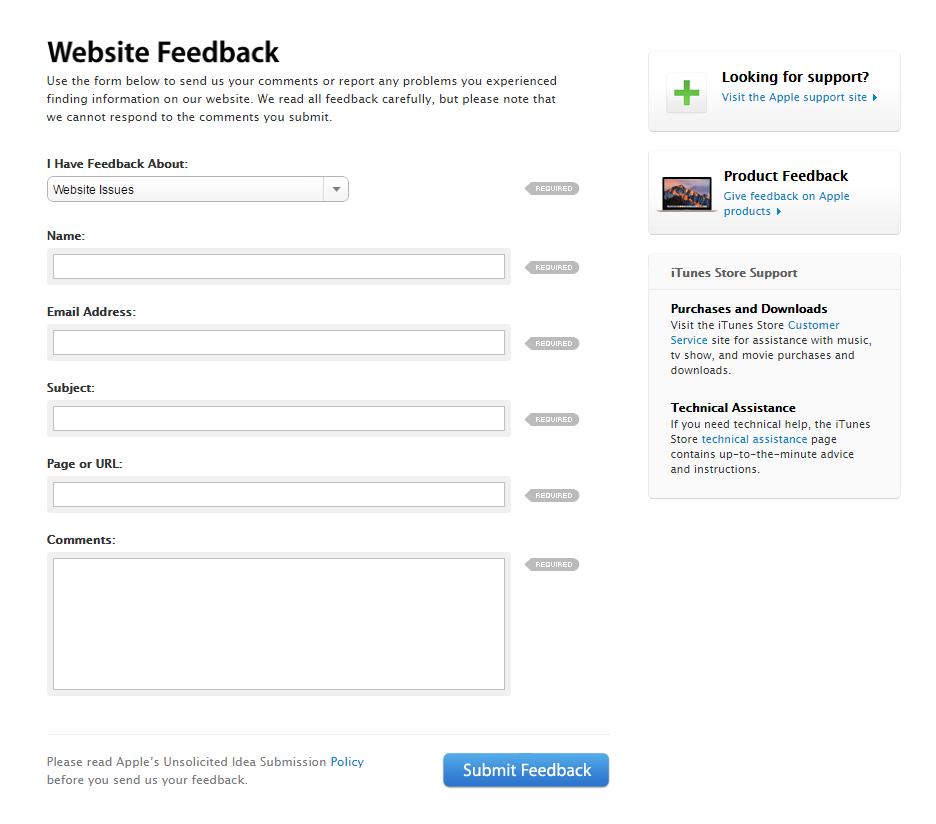Open the Unsolicited Idea Submission Policy link
The height and width of the screenshot is (824, 936).
347,762
